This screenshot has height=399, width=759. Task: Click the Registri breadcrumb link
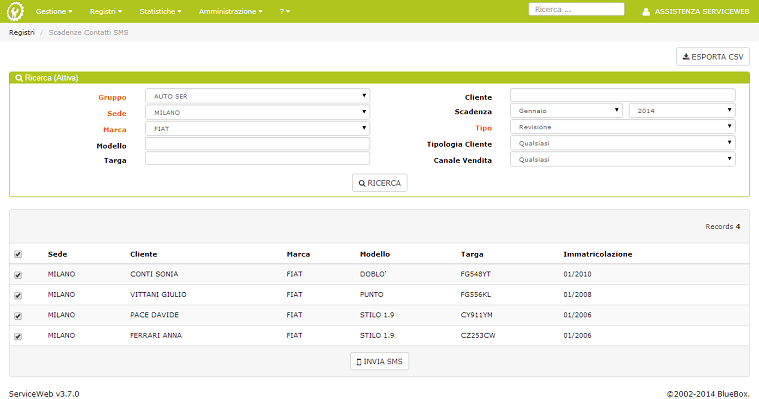22,32
